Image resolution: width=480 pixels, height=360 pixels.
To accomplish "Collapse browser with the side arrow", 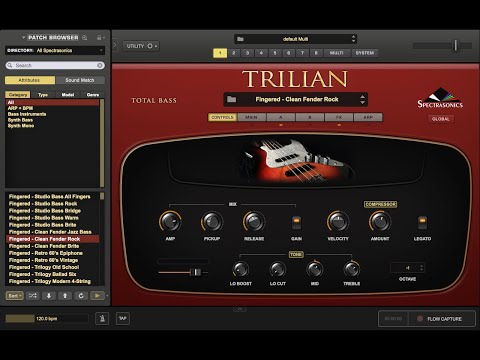I will 115,45.
